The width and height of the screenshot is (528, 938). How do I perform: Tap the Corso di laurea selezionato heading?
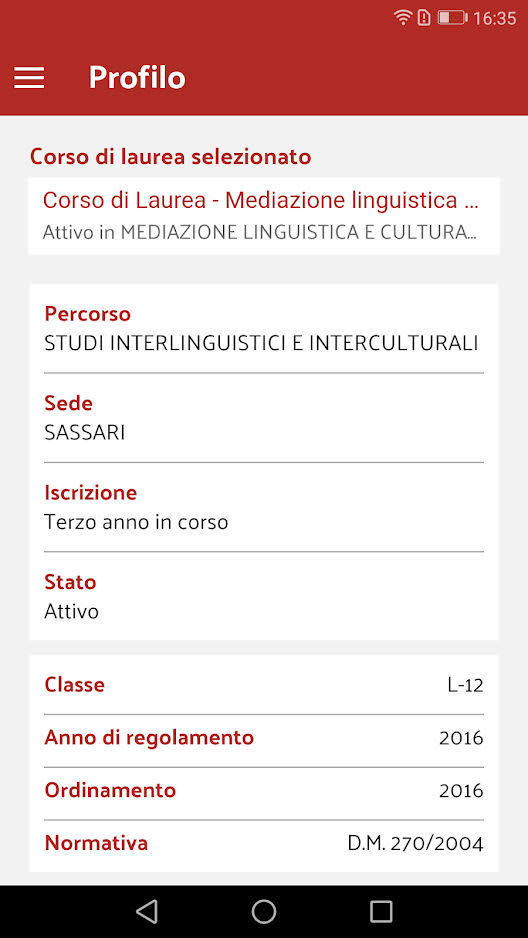point(170,157)
